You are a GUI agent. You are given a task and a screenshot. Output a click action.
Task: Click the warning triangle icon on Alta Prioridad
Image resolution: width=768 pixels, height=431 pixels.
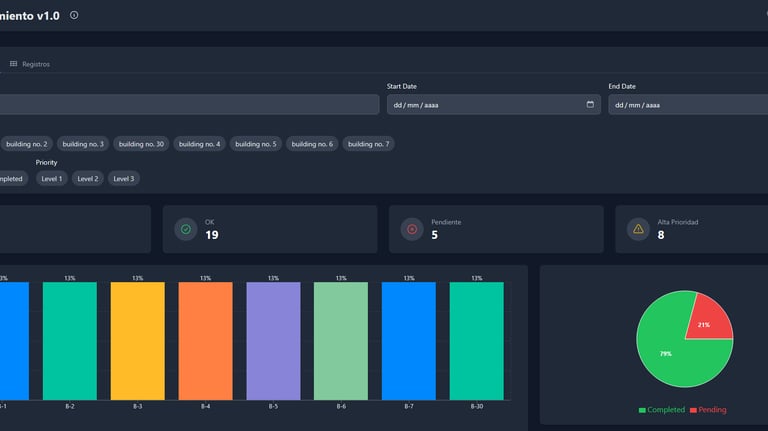point(638,229)
